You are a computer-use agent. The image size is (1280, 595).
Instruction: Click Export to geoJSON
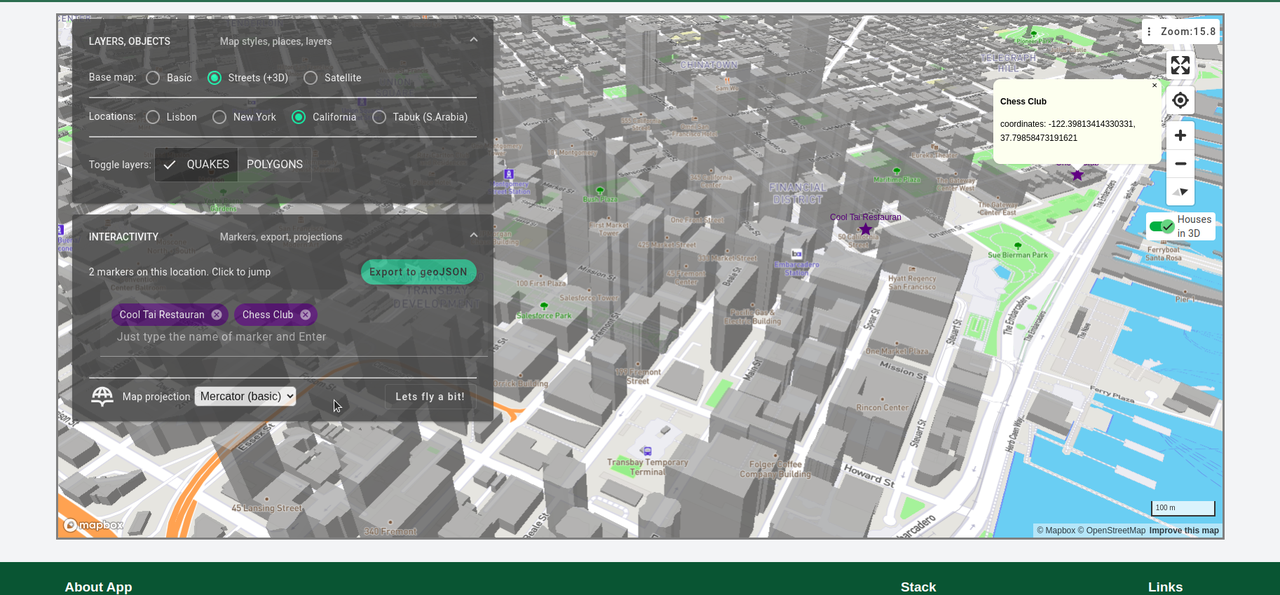click(417, 271)
